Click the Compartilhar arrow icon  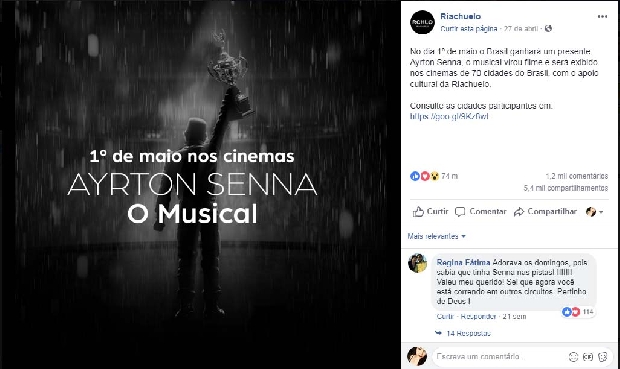click(x=518, y=212)
